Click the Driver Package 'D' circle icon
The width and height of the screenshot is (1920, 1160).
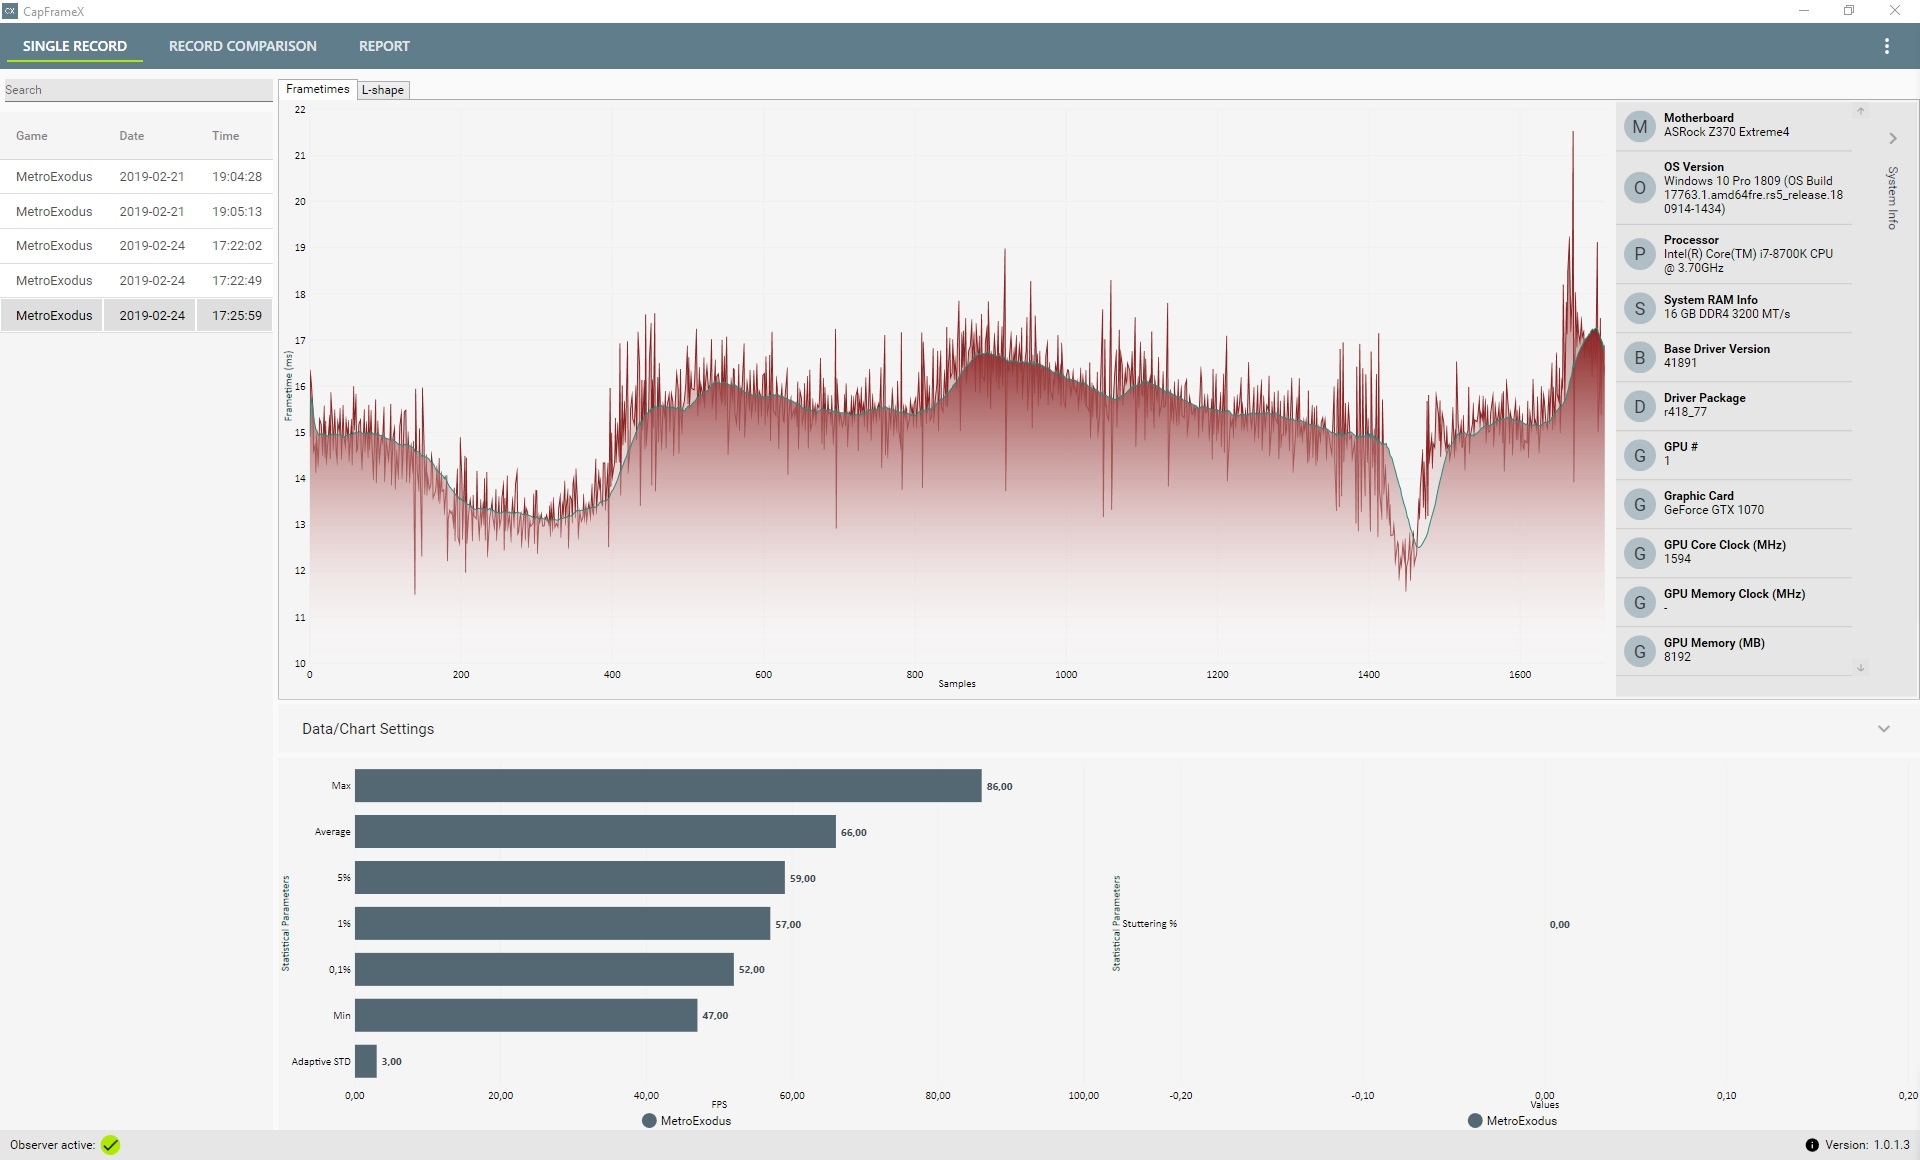tap(1639, 406)
